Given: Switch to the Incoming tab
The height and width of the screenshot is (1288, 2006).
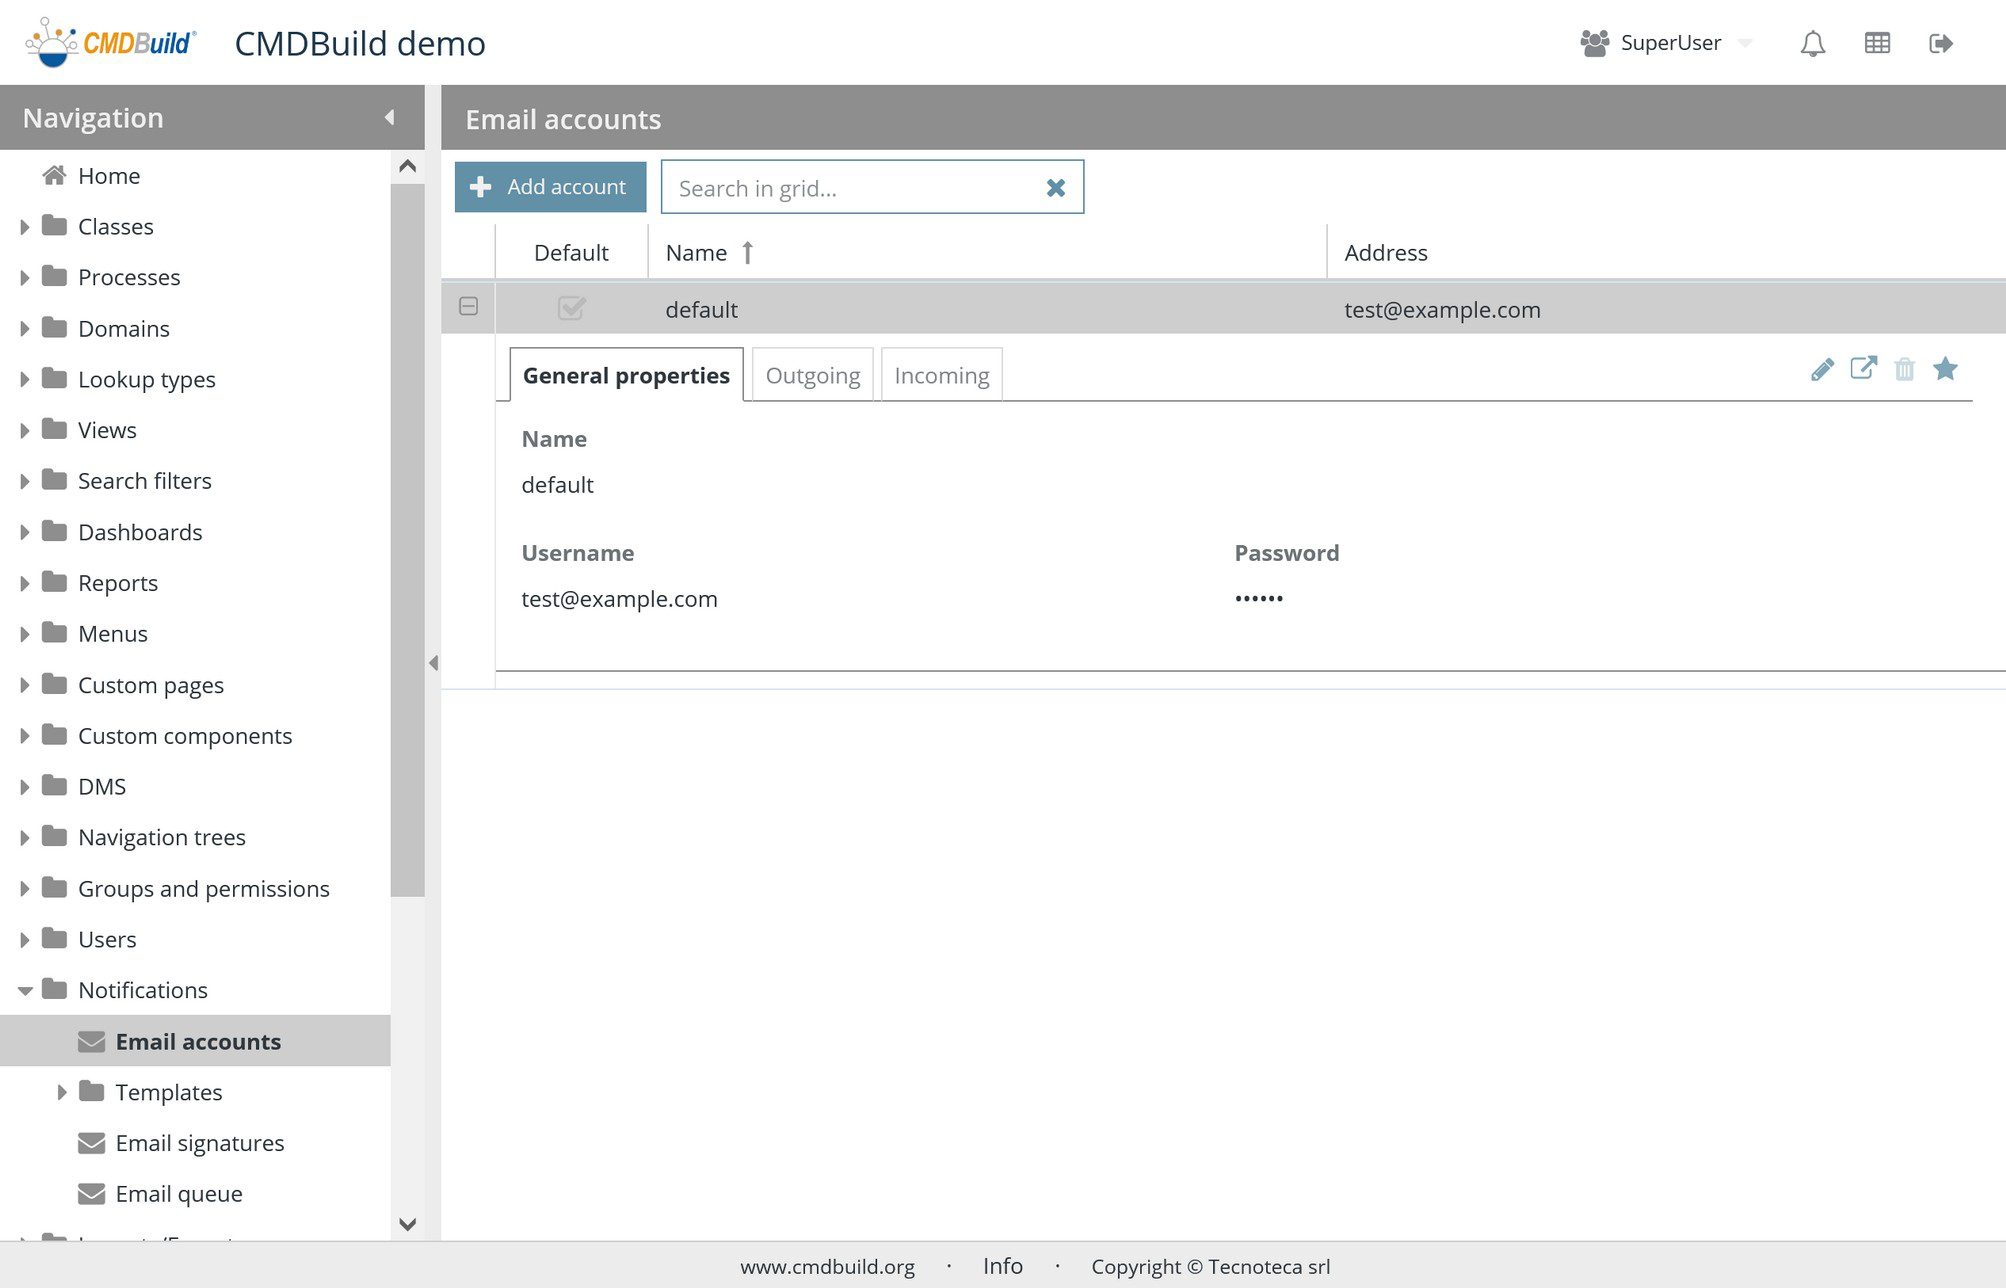Looking at the screenshot, I should click(941, 375).
